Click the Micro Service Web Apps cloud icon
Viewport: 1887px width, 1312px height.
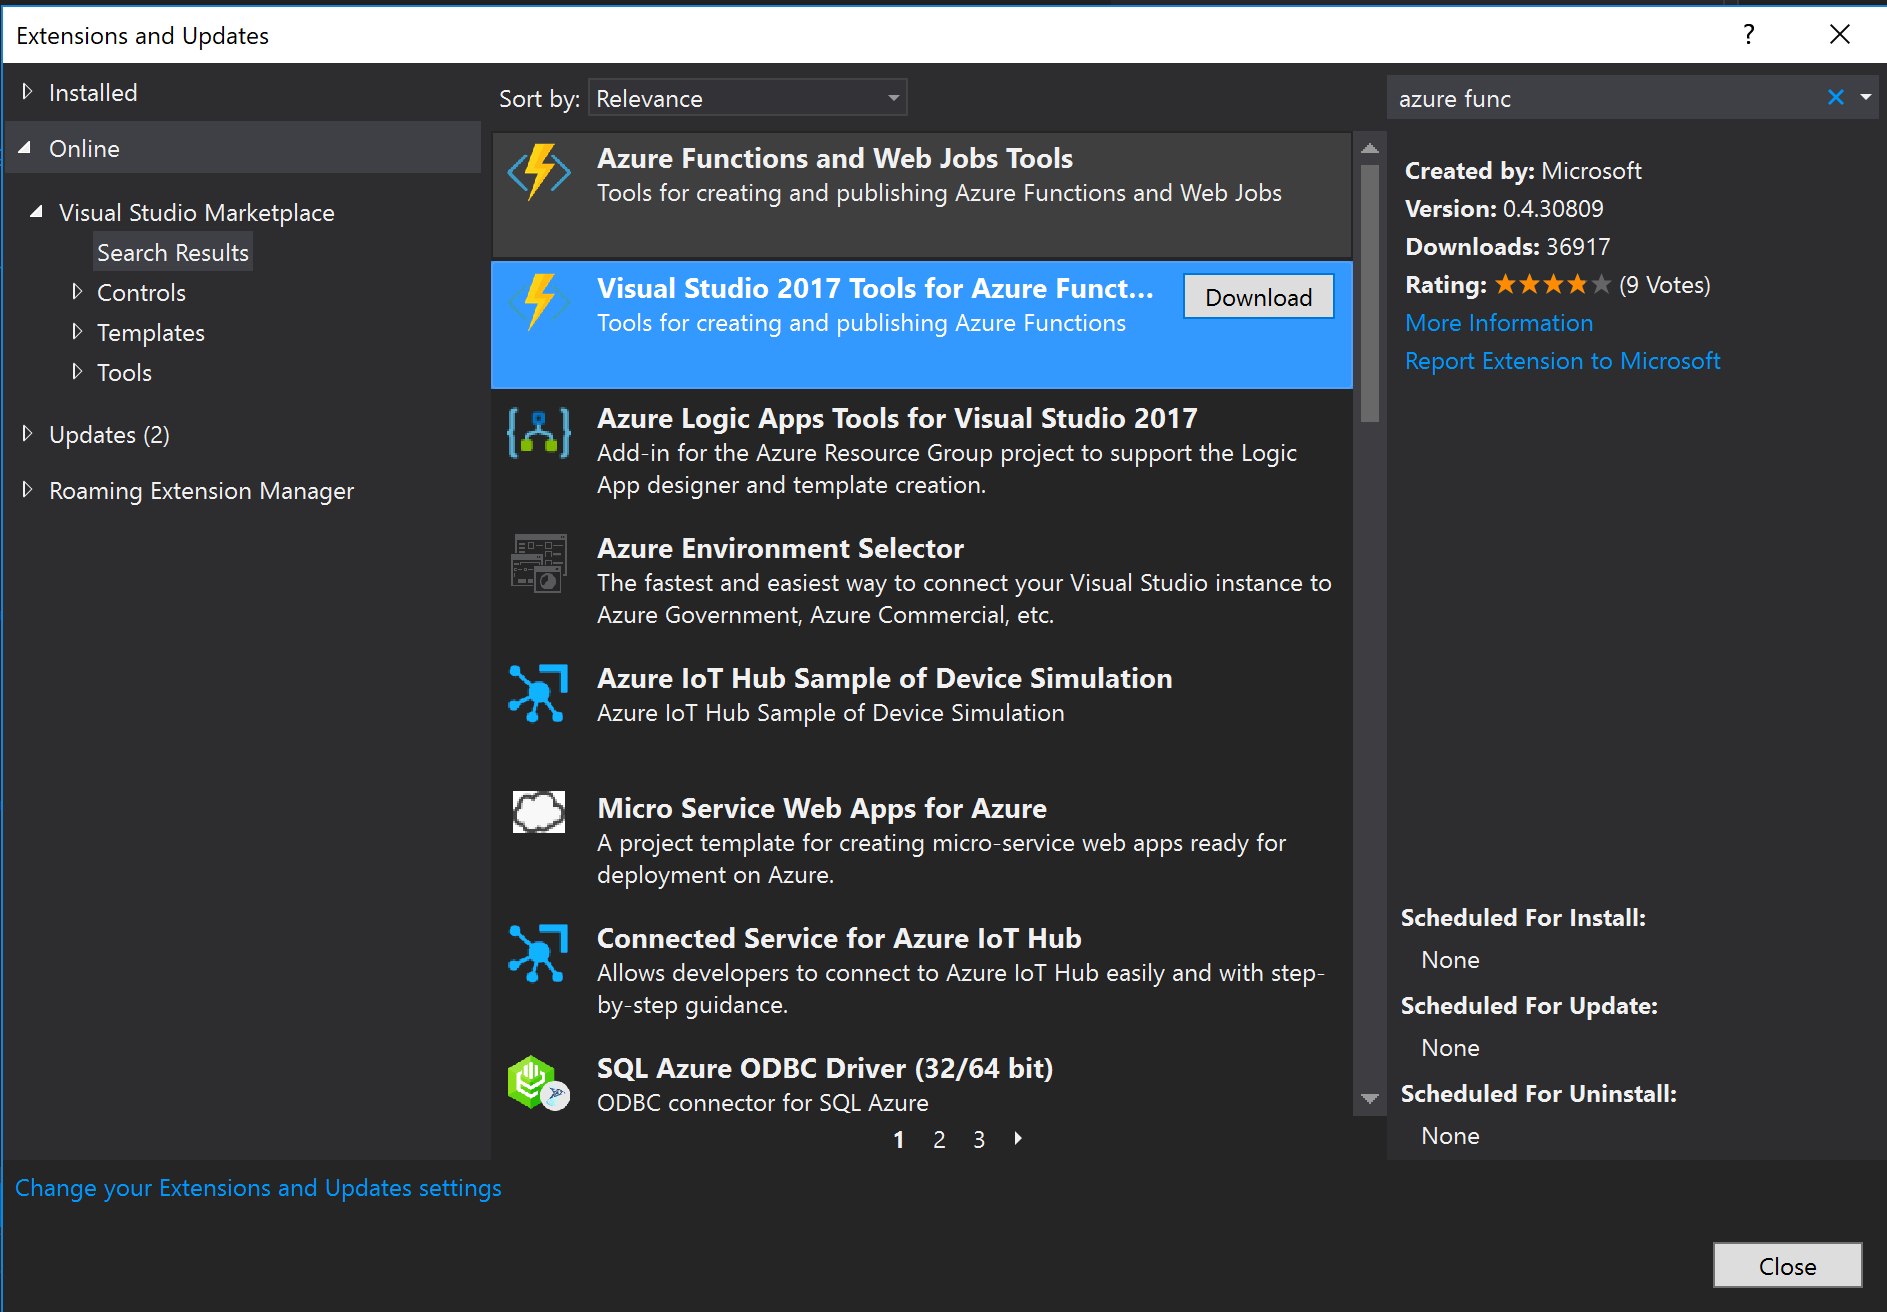point(539,812)
